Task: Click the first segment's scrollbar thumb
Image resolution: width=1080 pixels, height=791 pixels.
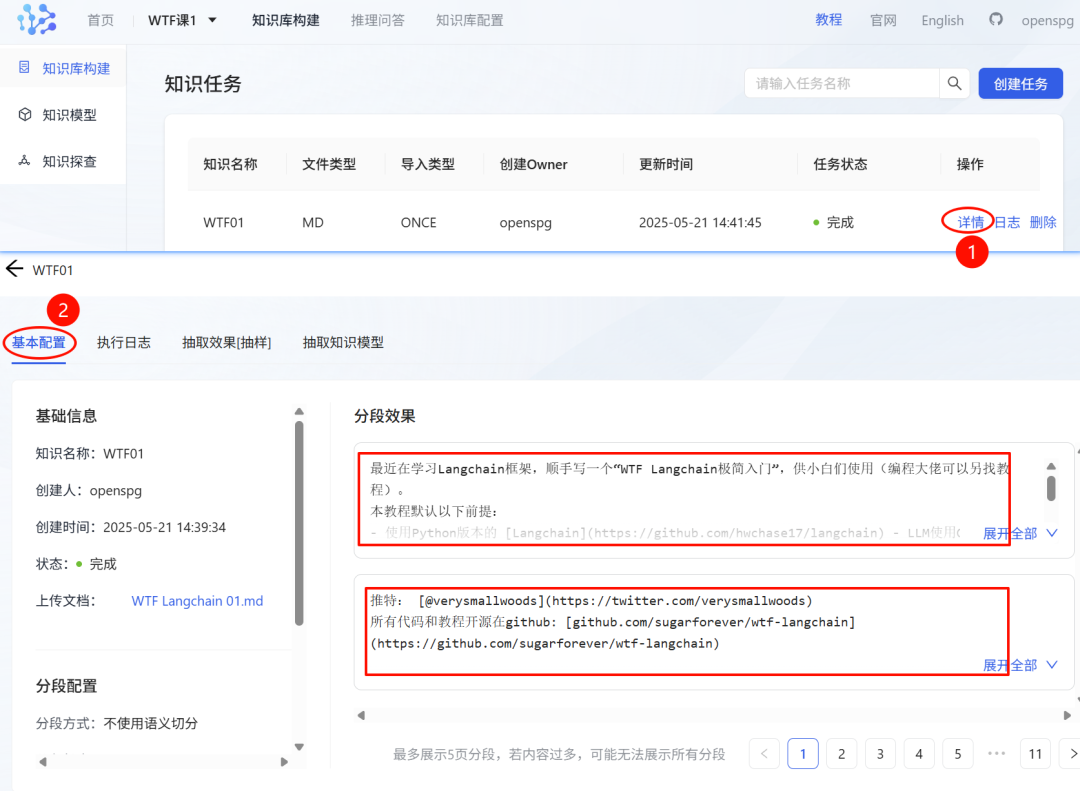Action: tap(1051, 489)
